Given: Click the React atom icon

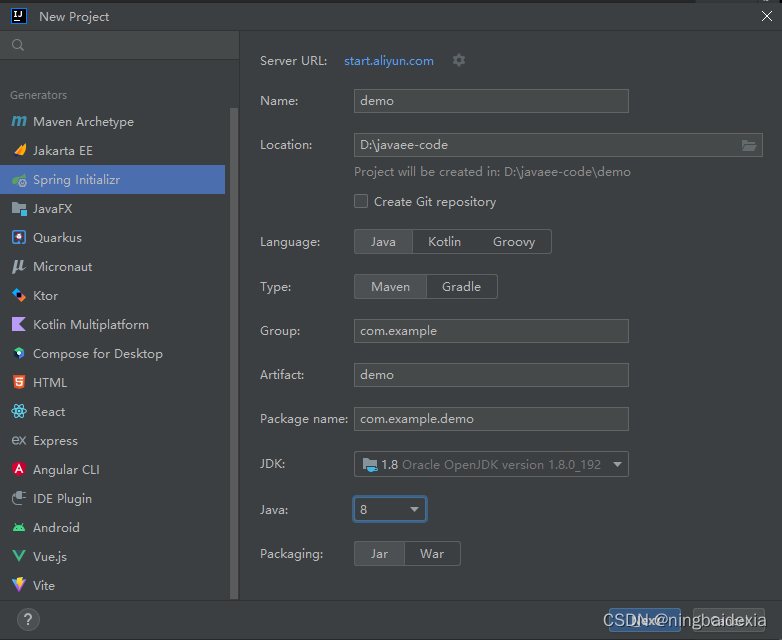Looking at the screenshot, I should pos(19,411).
